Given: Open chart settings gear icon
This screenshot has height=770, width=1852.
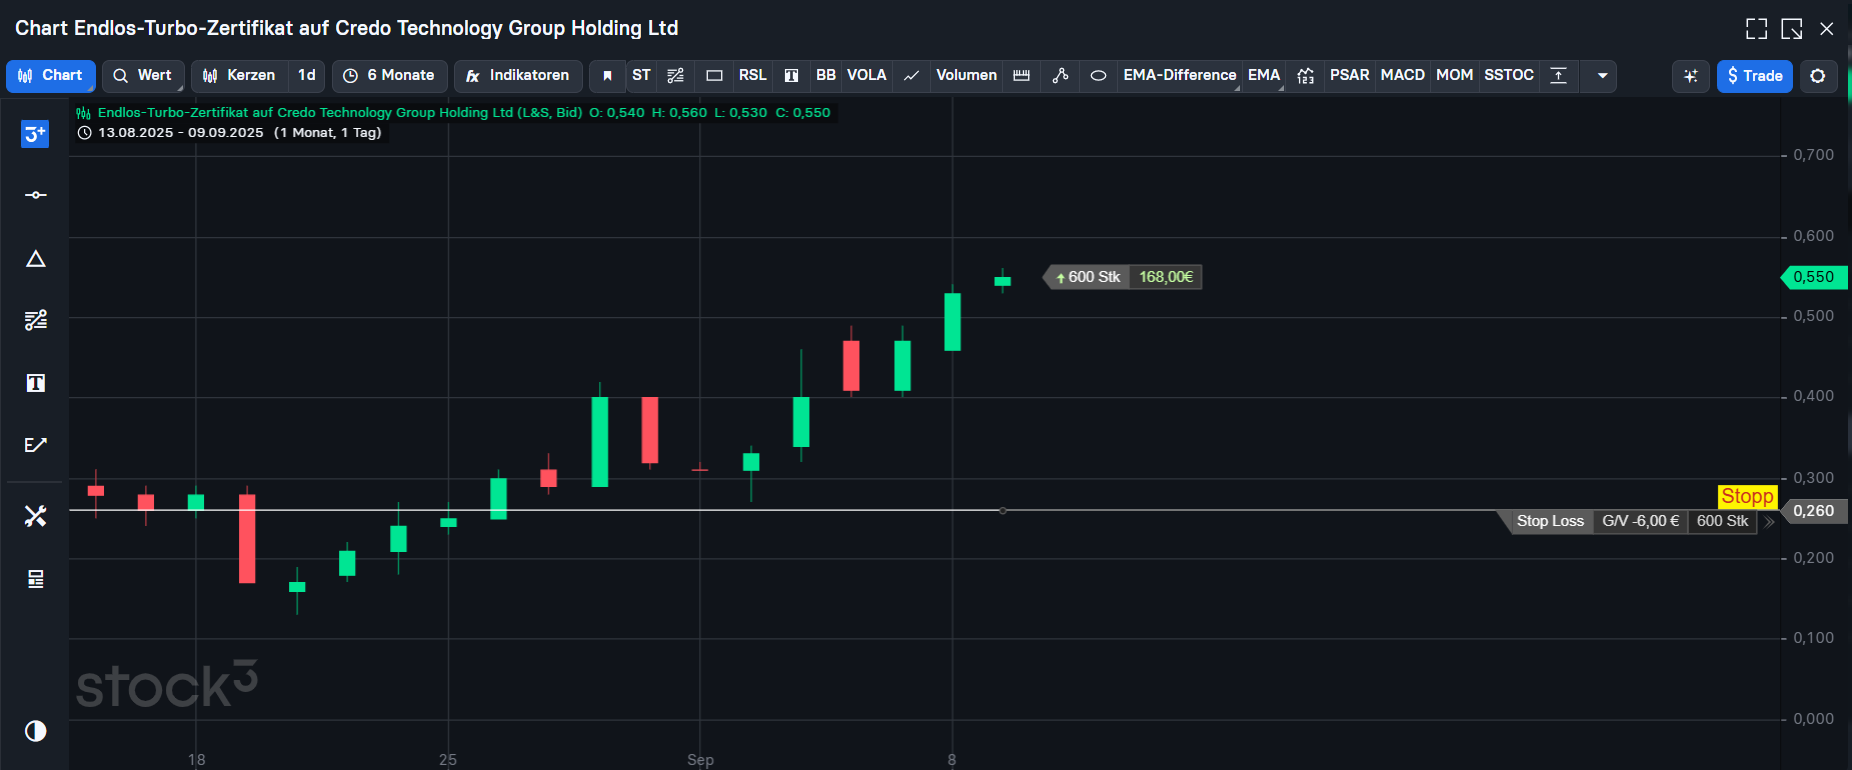Looking at the screenshot, I should click(x=1818, y=76).
